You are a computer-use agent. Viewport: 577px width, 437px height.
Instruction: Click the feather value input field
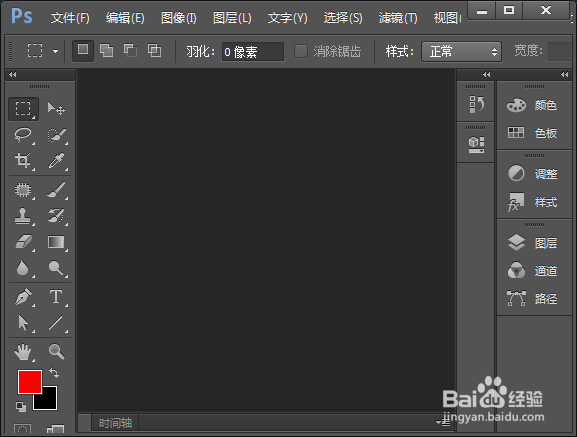tap(253, 51)
